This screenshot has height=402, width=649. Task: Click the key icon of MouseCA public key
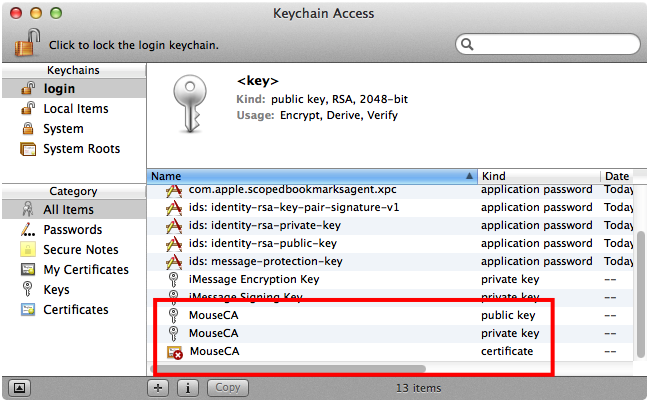(173, 315)
